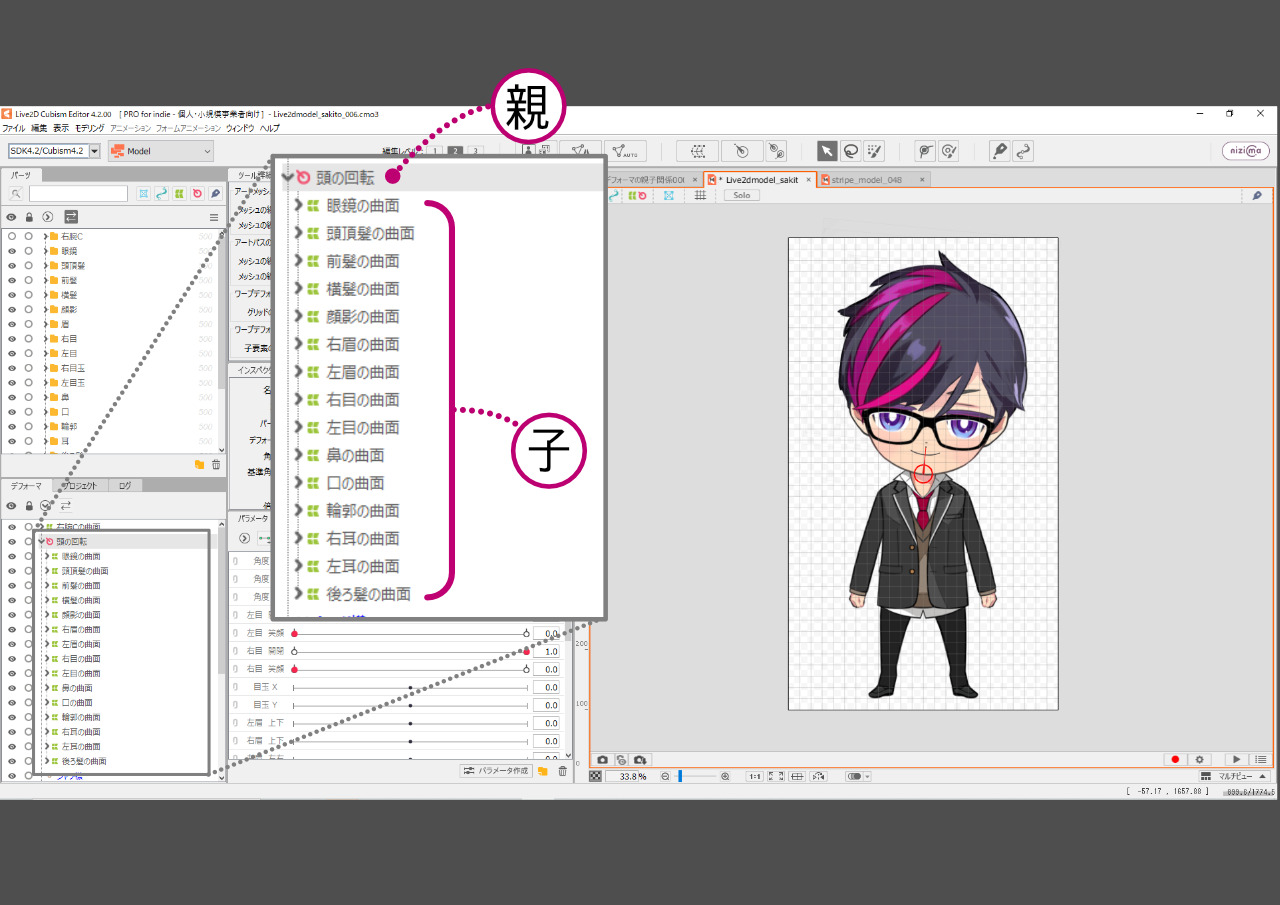
Task: Click the trash icon in Parts panel
Action: [216, 465]
